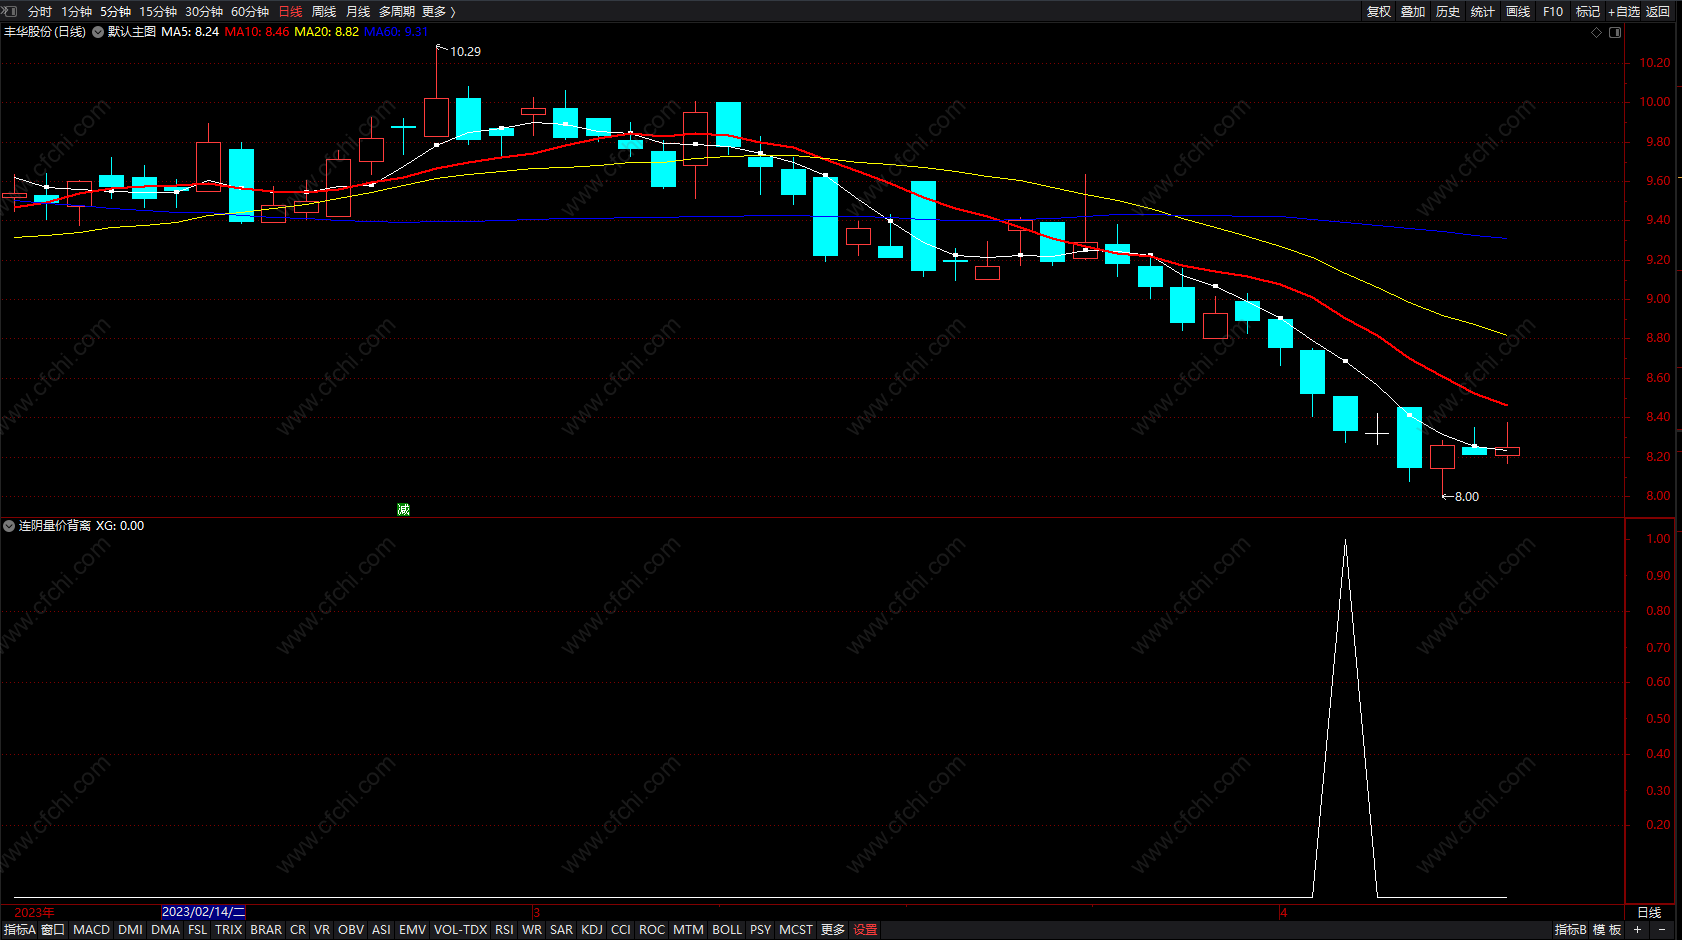
Task: Click the 统计 statistics button
Action: click(1483, 11)
